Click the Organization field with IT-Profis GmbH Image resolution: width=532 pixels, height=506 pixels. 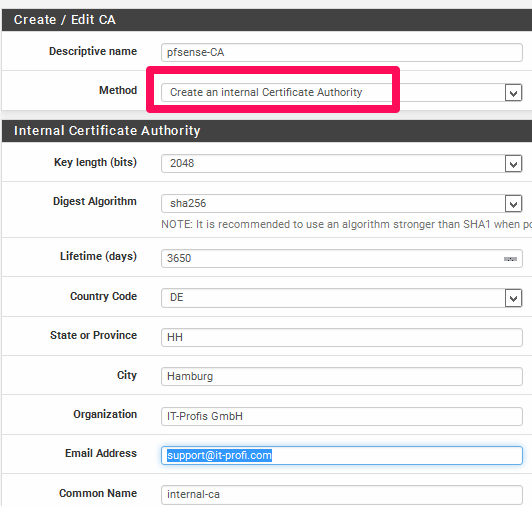[x=342, y=416]
